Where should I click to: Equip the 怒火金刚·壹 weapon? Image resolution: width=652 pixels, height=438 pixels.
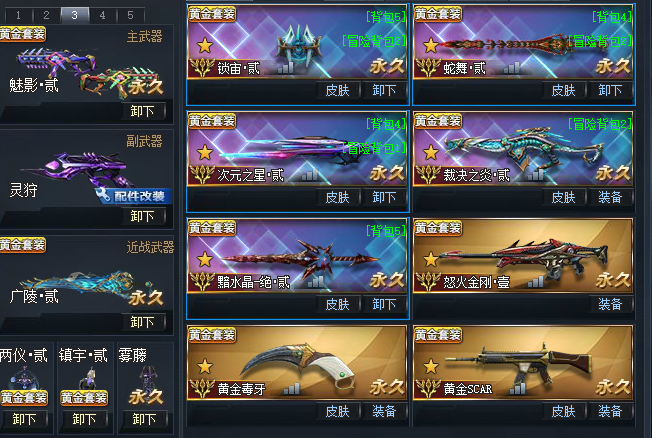(x=610, y=304)
